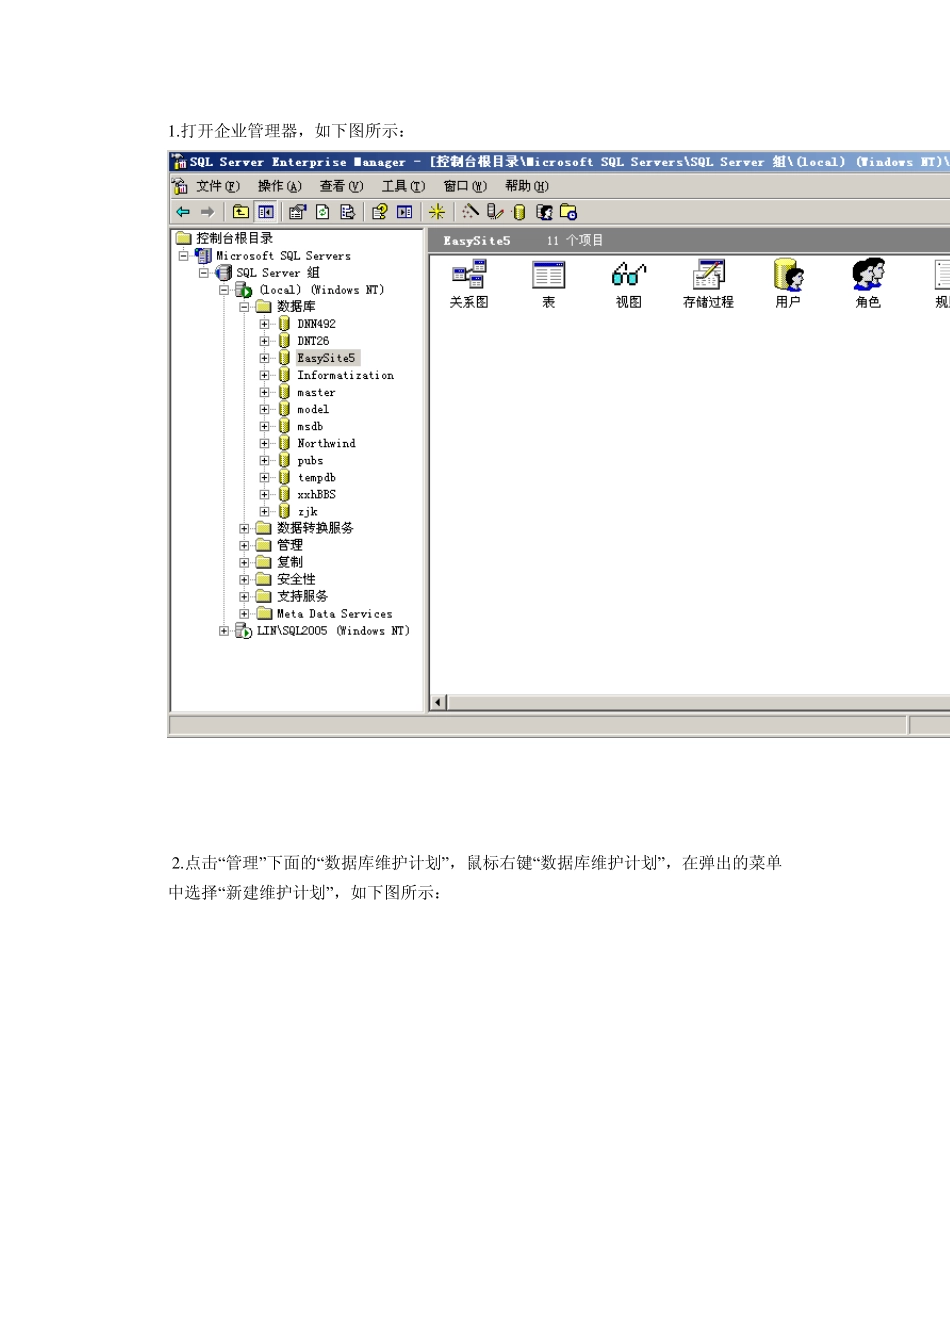Click the Export list toolbar icon
Screen dimensions: 950x1344
click(347, 212)
